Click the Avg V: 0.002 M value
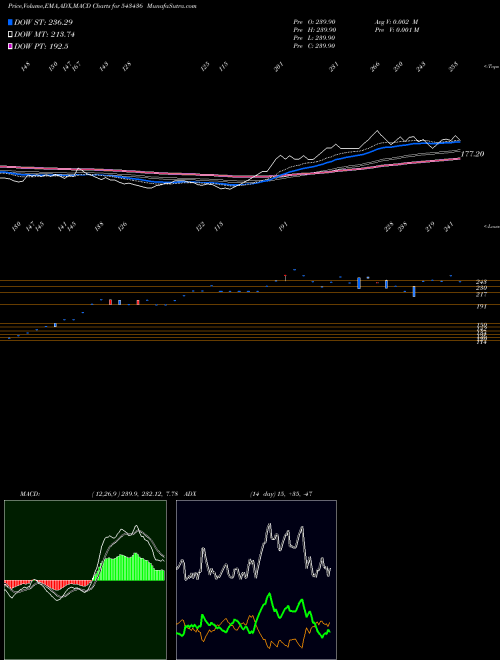500x660 pixels. pos(396,22)
